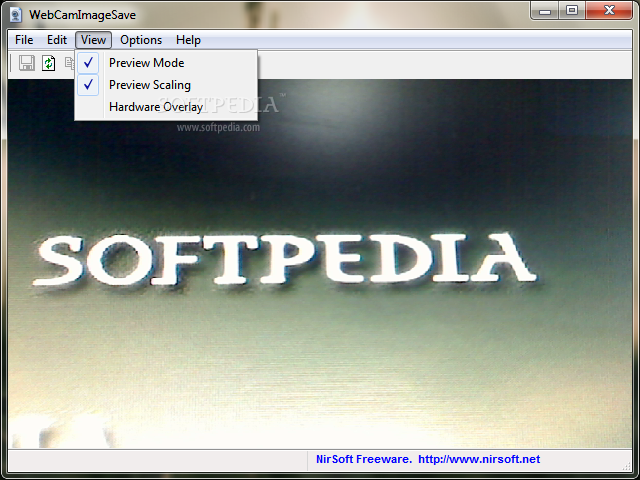Click the Save image floppy disk icon
640x480 pixels.
[x=27, y=63]
